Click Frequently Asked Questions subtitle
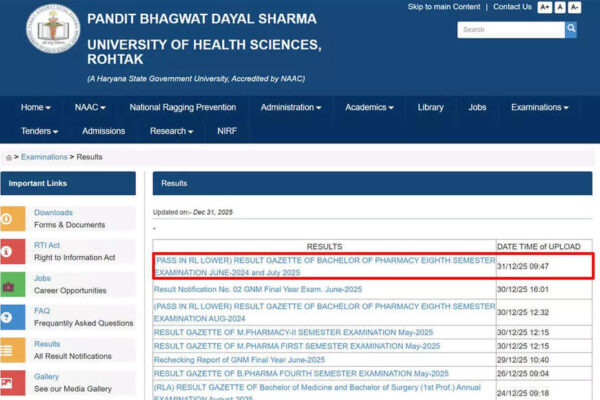This screenshot has height=400, width=600. pos(83,323)
